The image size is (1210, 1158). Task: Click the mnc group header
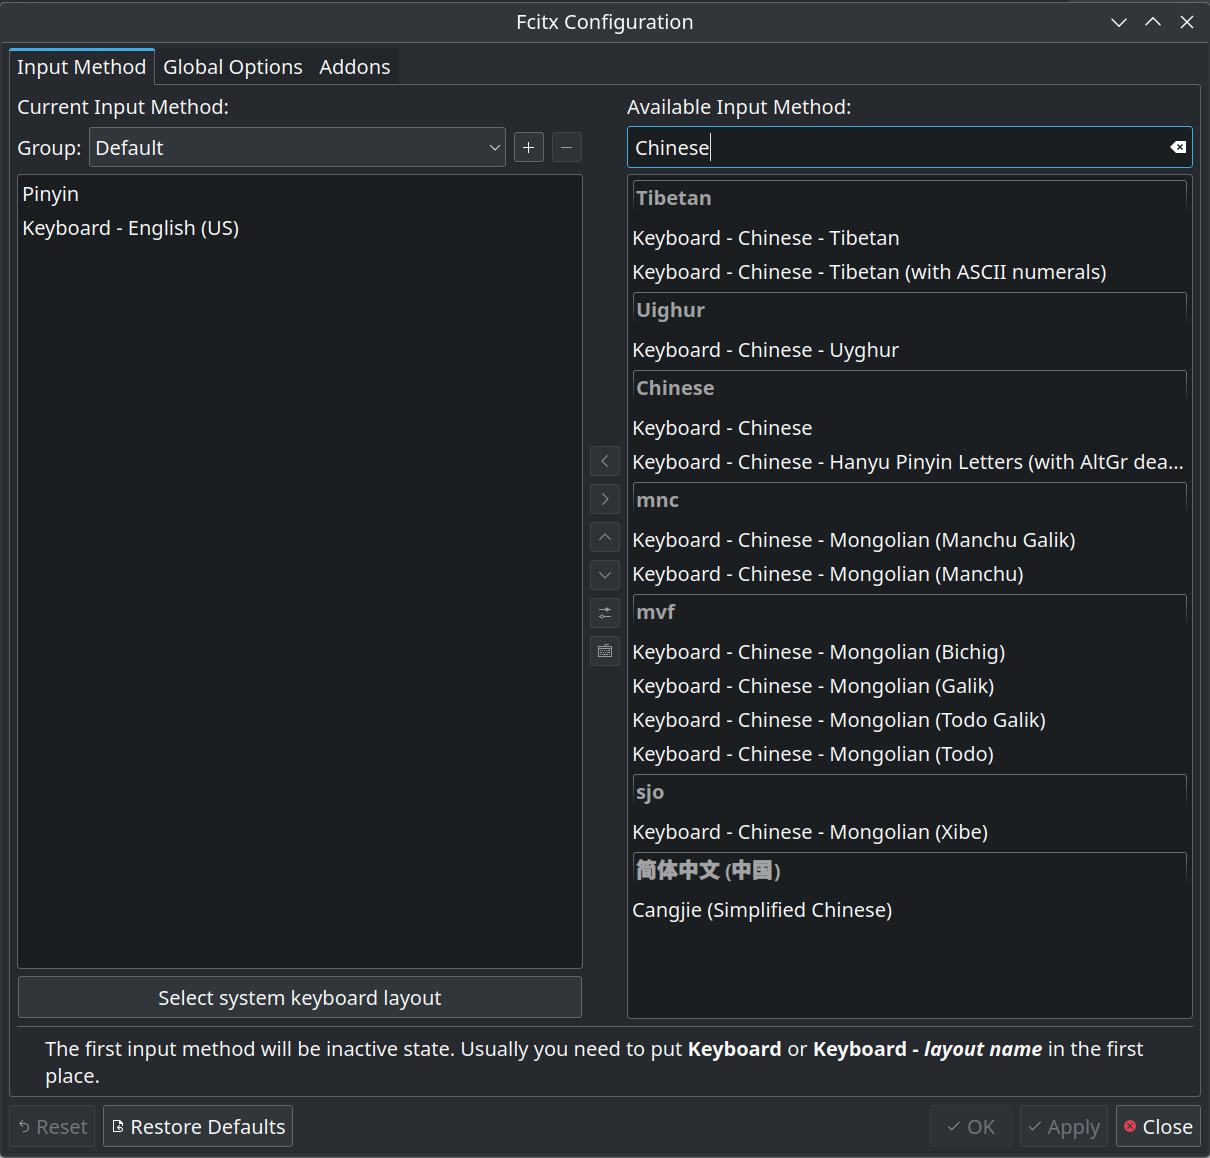point(910,500)
